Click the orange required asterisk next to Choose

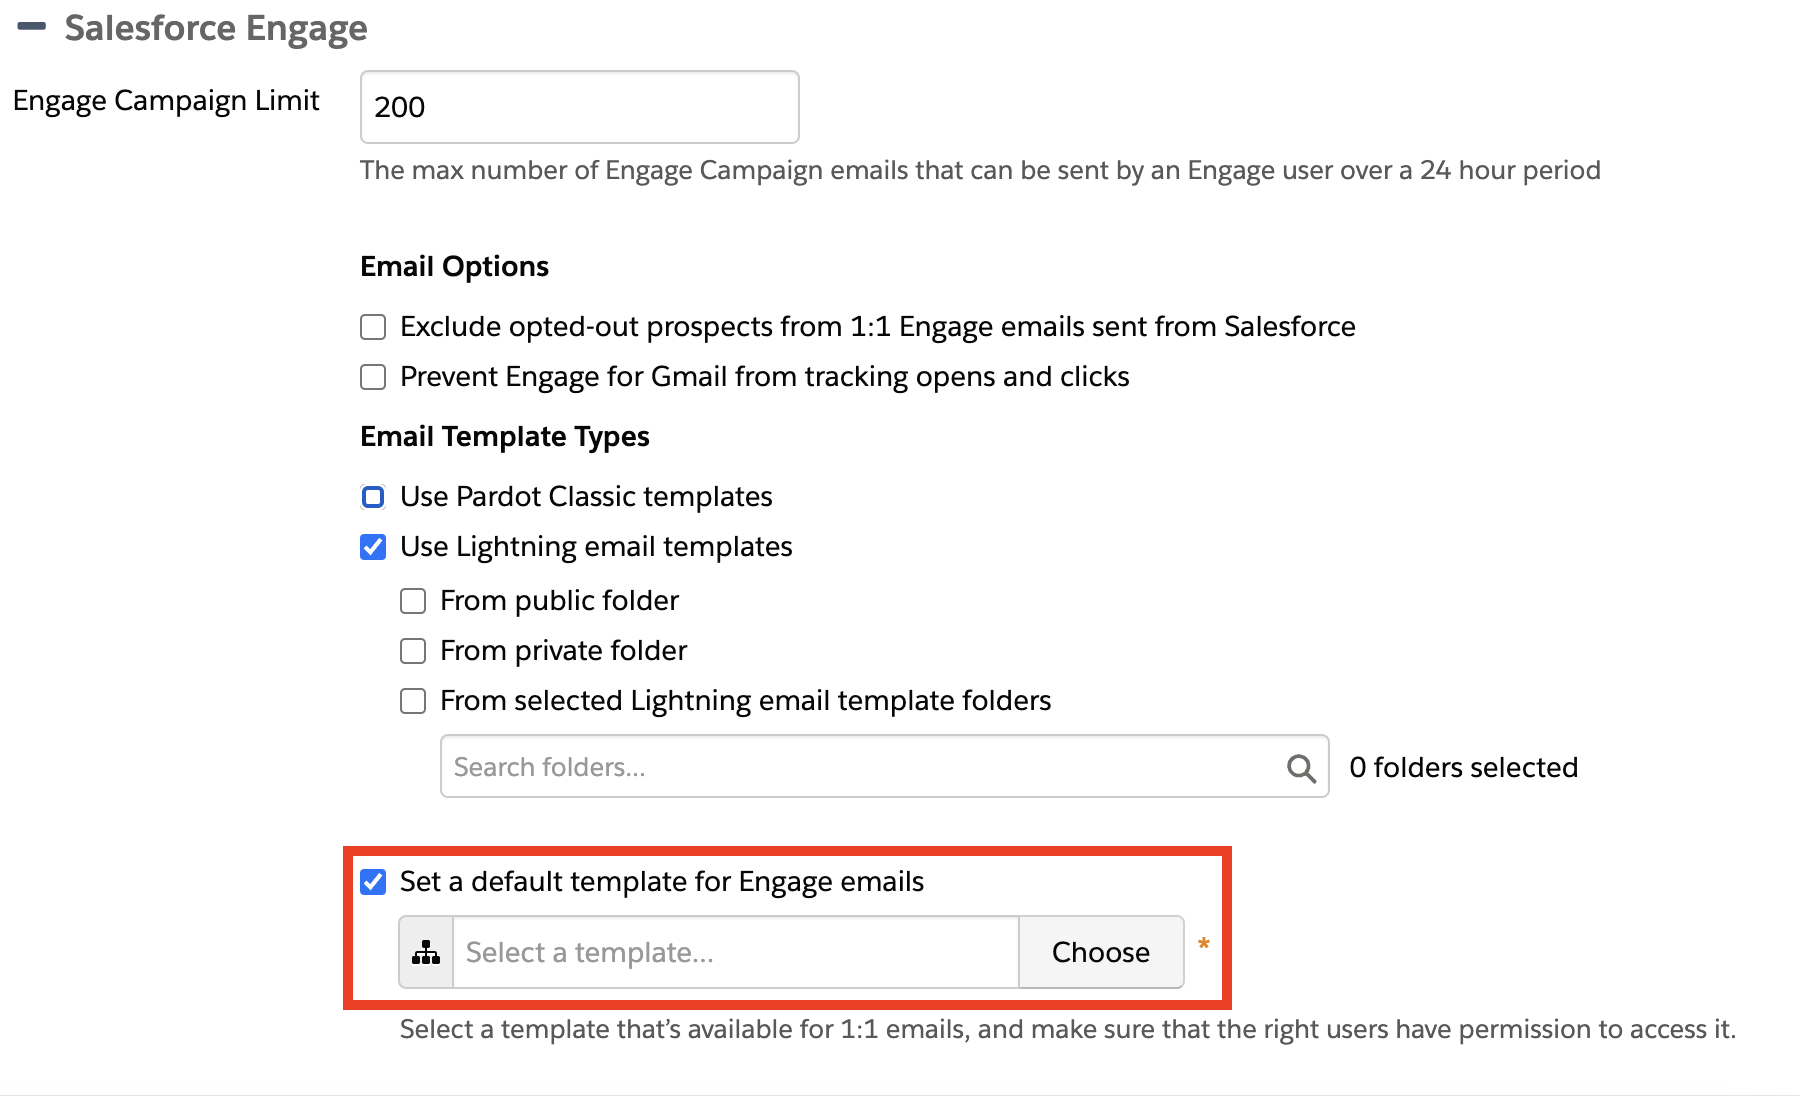tap(1205, 944)
